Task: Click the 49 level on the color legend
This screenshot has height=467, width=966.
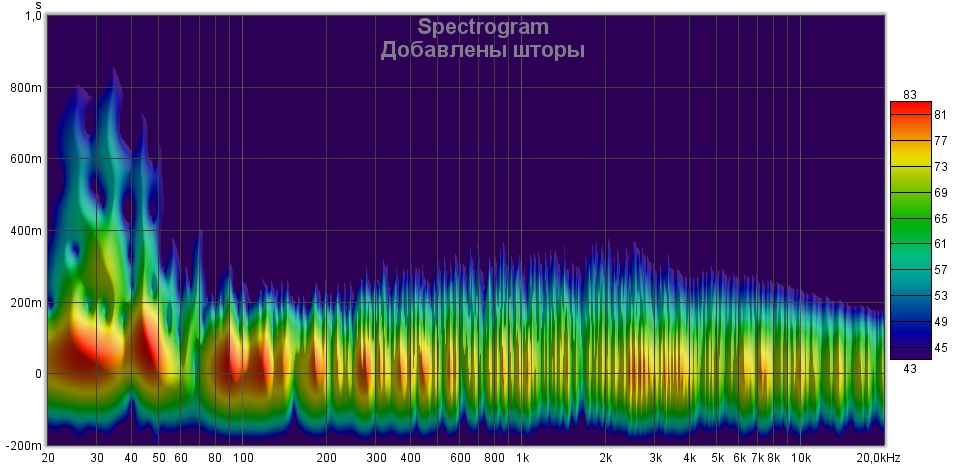Action: pyautogui.click(x=940, y=322)
